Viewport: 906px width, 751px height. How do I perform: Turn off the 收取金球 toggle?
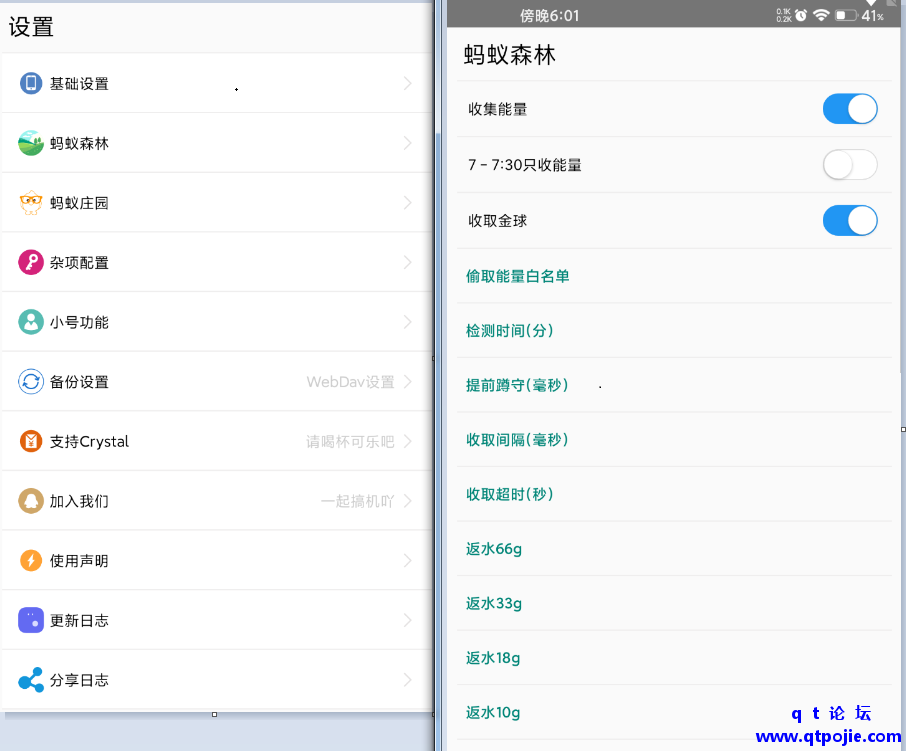[849, 221]
